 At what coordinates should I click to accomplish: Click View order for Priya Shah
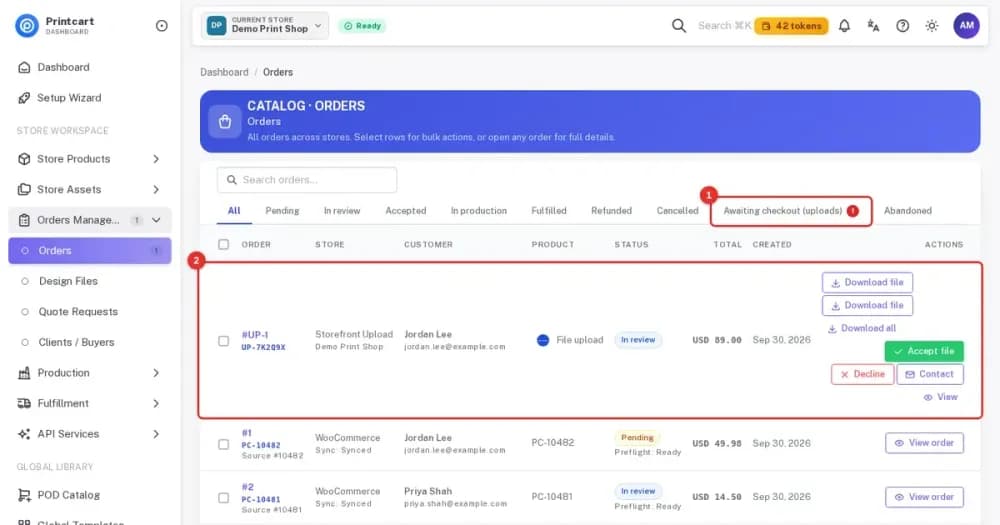coord(924,497)
